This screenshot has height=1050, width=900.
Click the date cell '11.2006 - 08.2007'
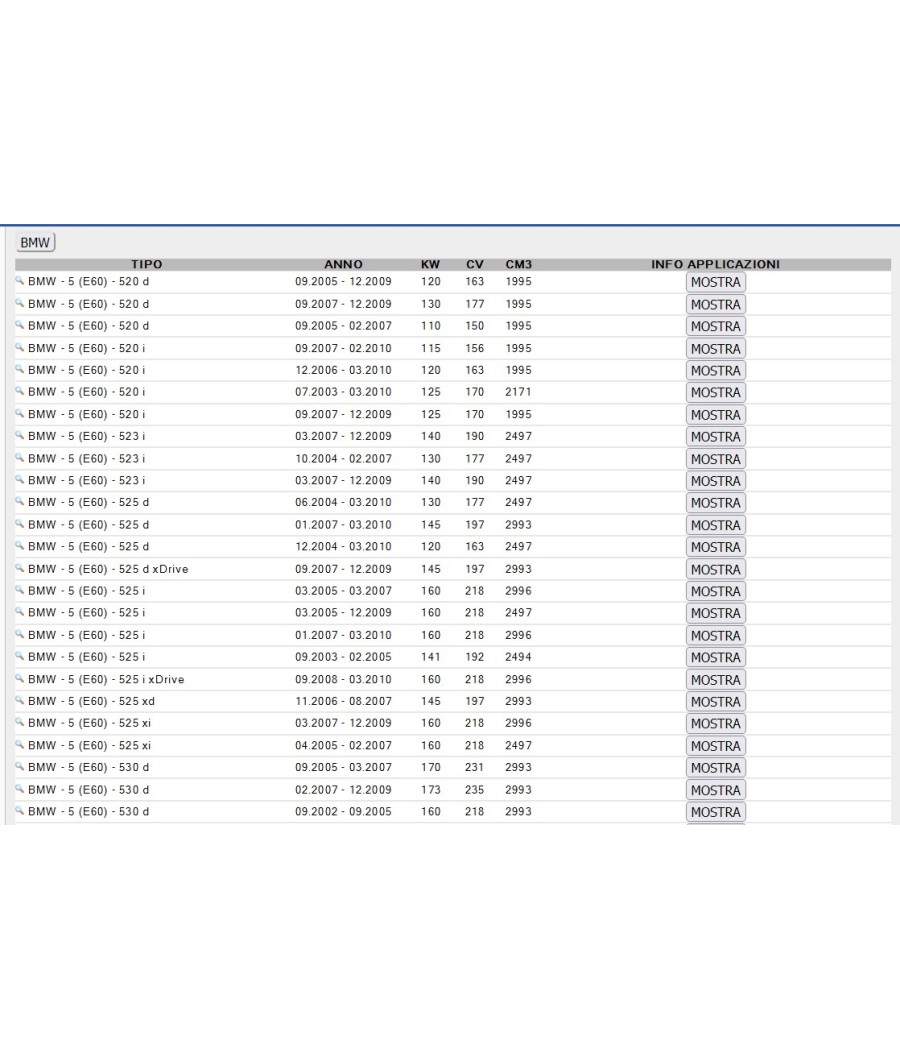point(344,701)
